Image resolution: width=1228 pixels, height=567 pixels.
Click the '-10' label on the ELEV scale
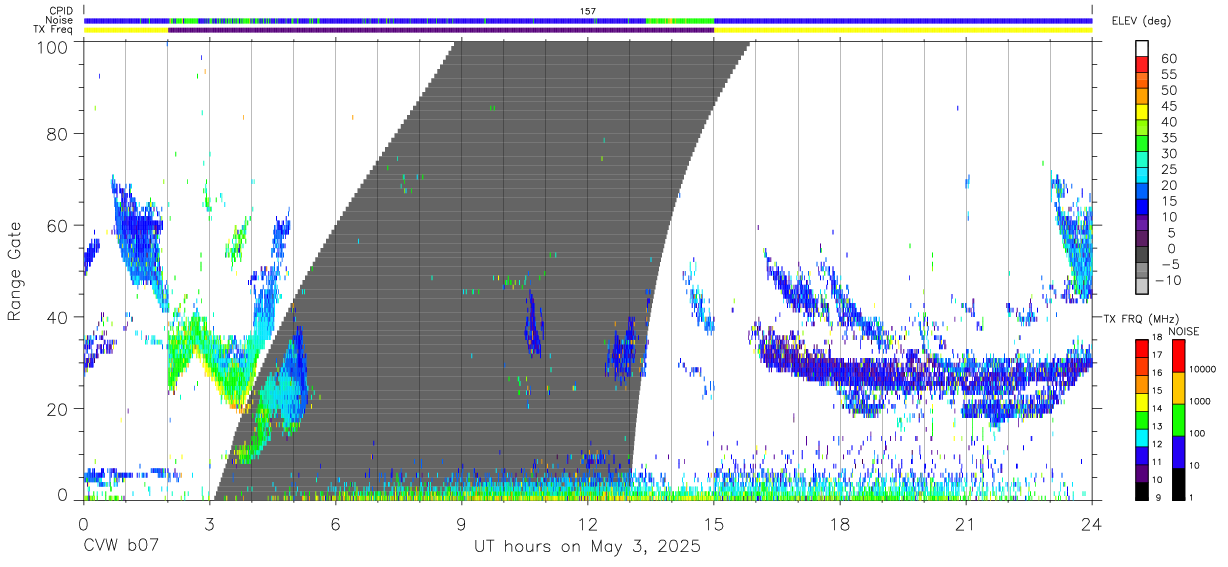[x=1168, y=281]
